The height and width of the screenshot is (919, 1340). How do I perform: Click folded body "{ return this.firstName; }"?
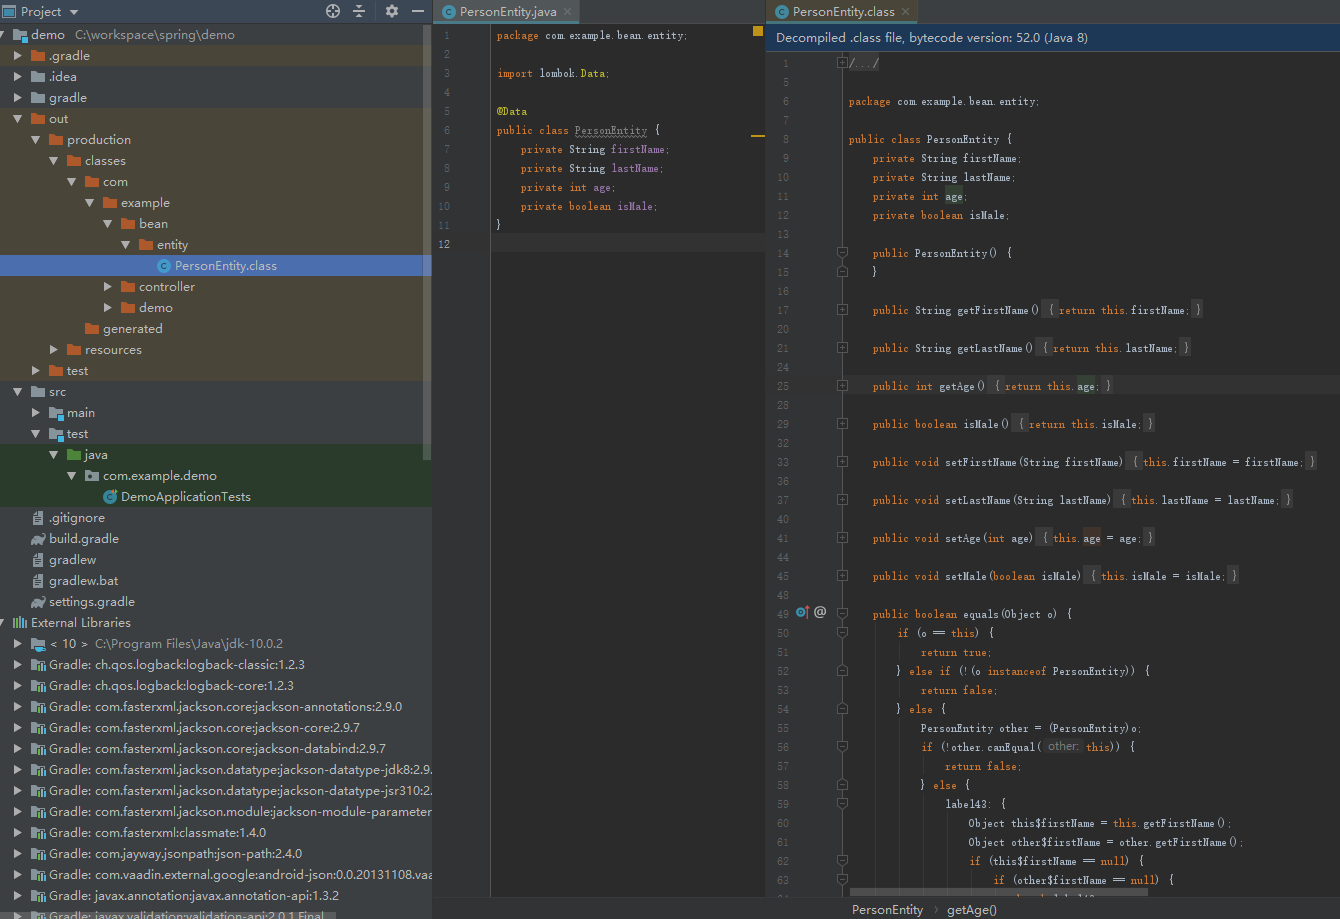click(1123, 310)
